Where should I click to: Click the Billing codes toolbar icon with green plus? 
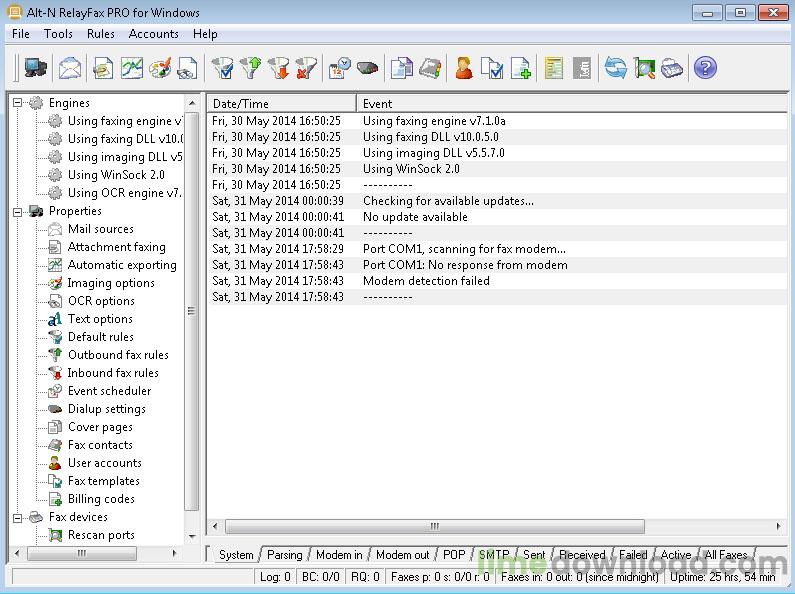(x=521, y=68)
